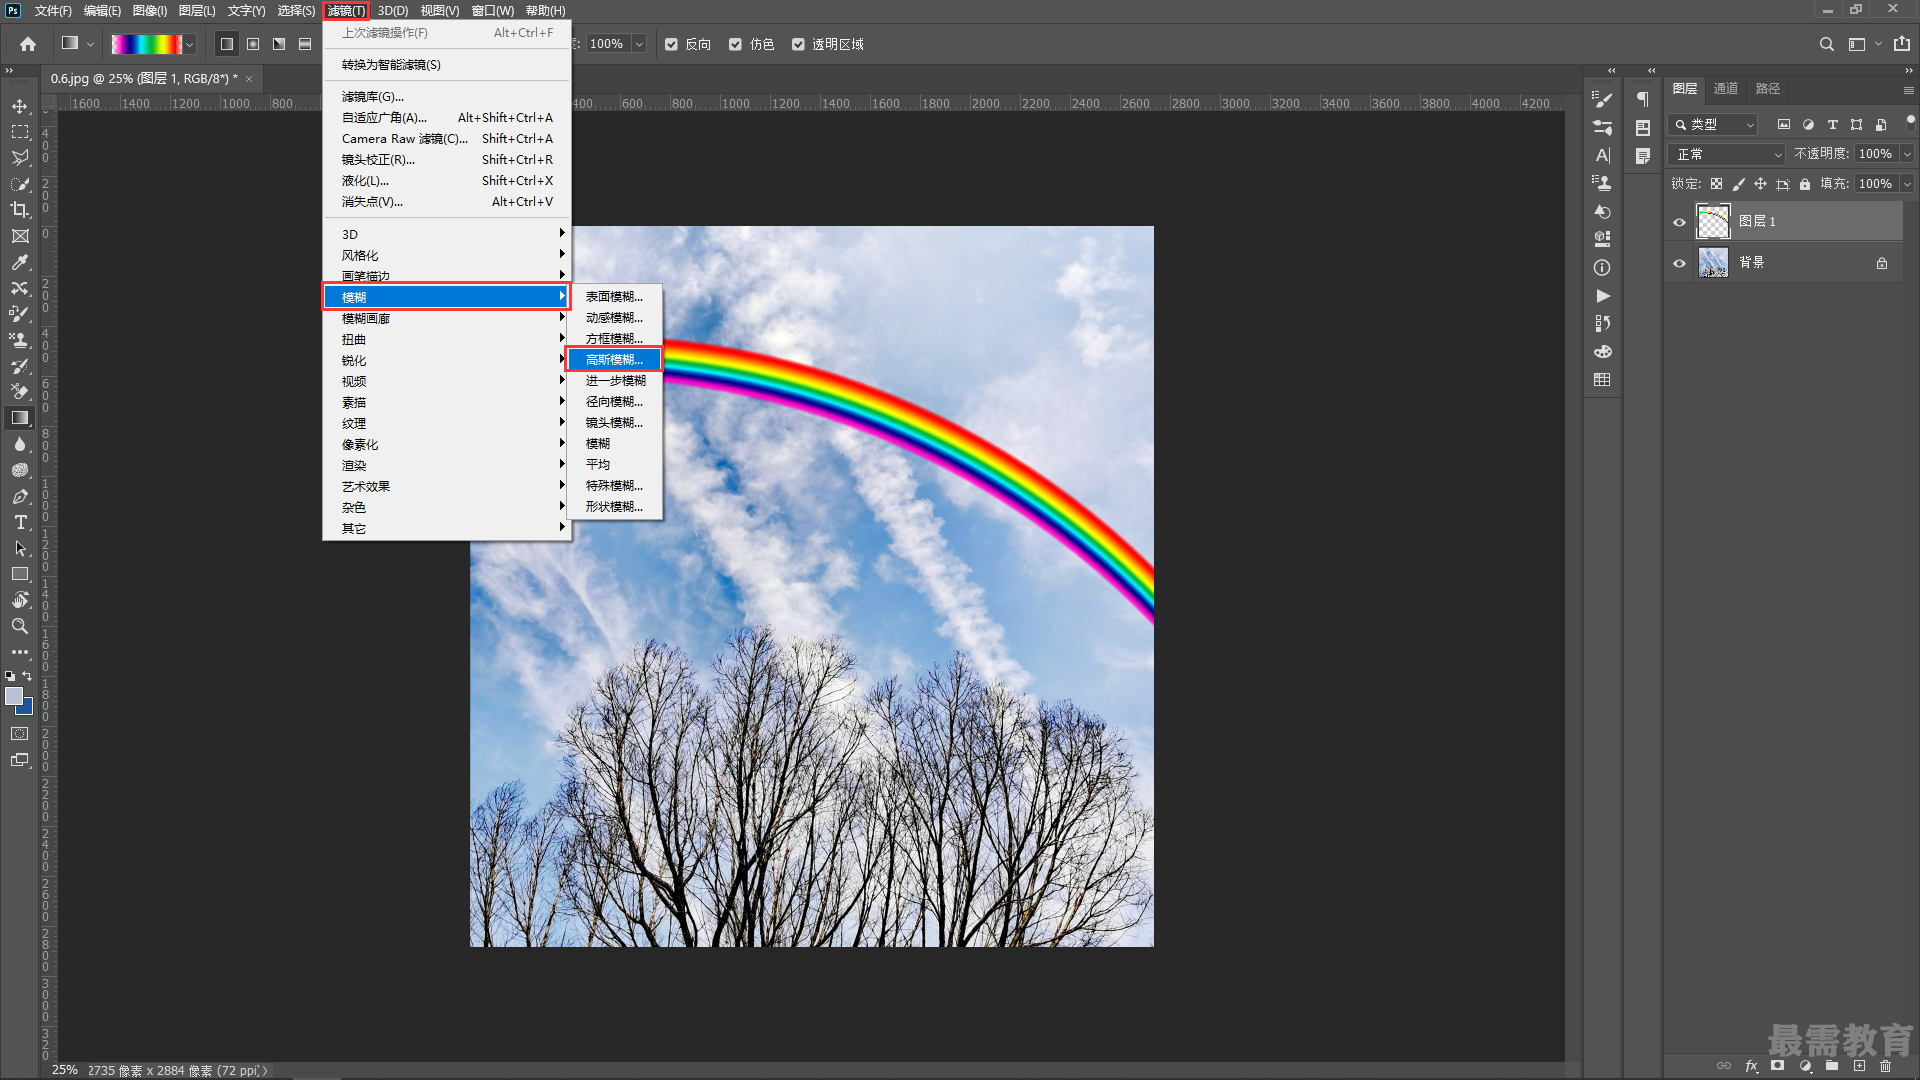Select the Horizontal Type tool
Viewport: 1920px width, 1080px height.
coord(20,522)
